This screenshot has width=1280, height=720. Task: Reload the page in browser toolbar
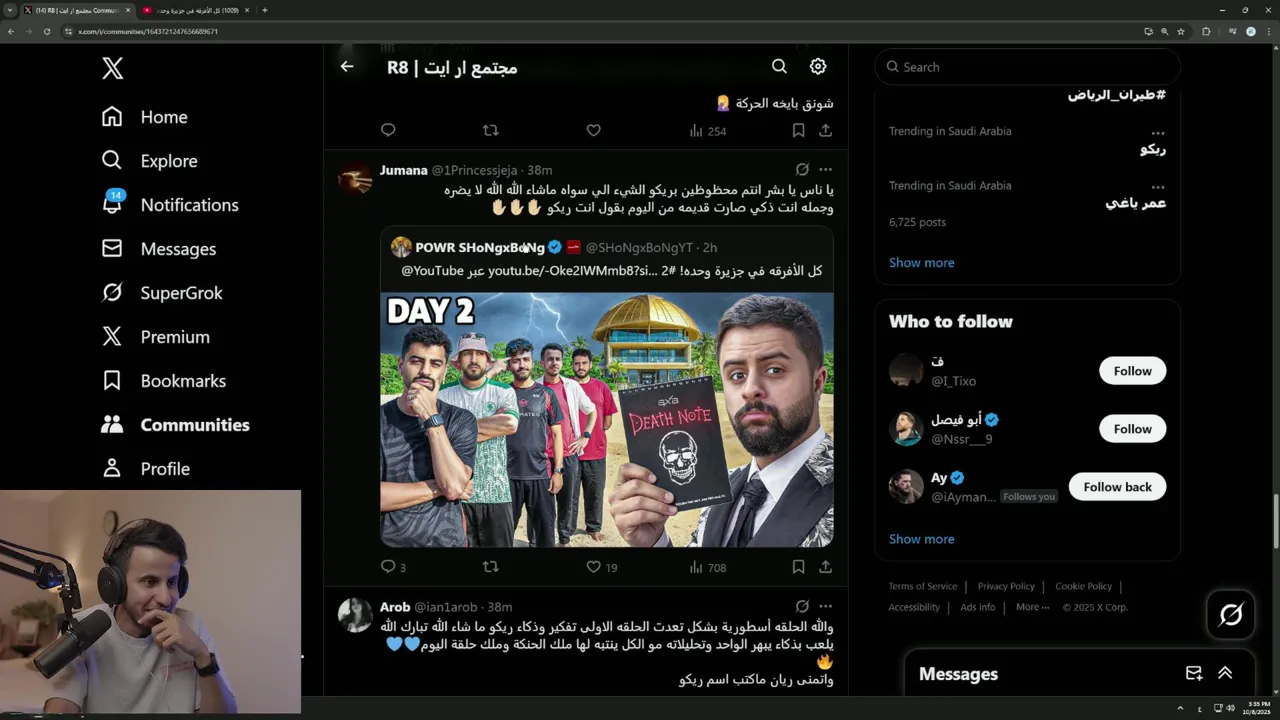click(x=46, y=31)
